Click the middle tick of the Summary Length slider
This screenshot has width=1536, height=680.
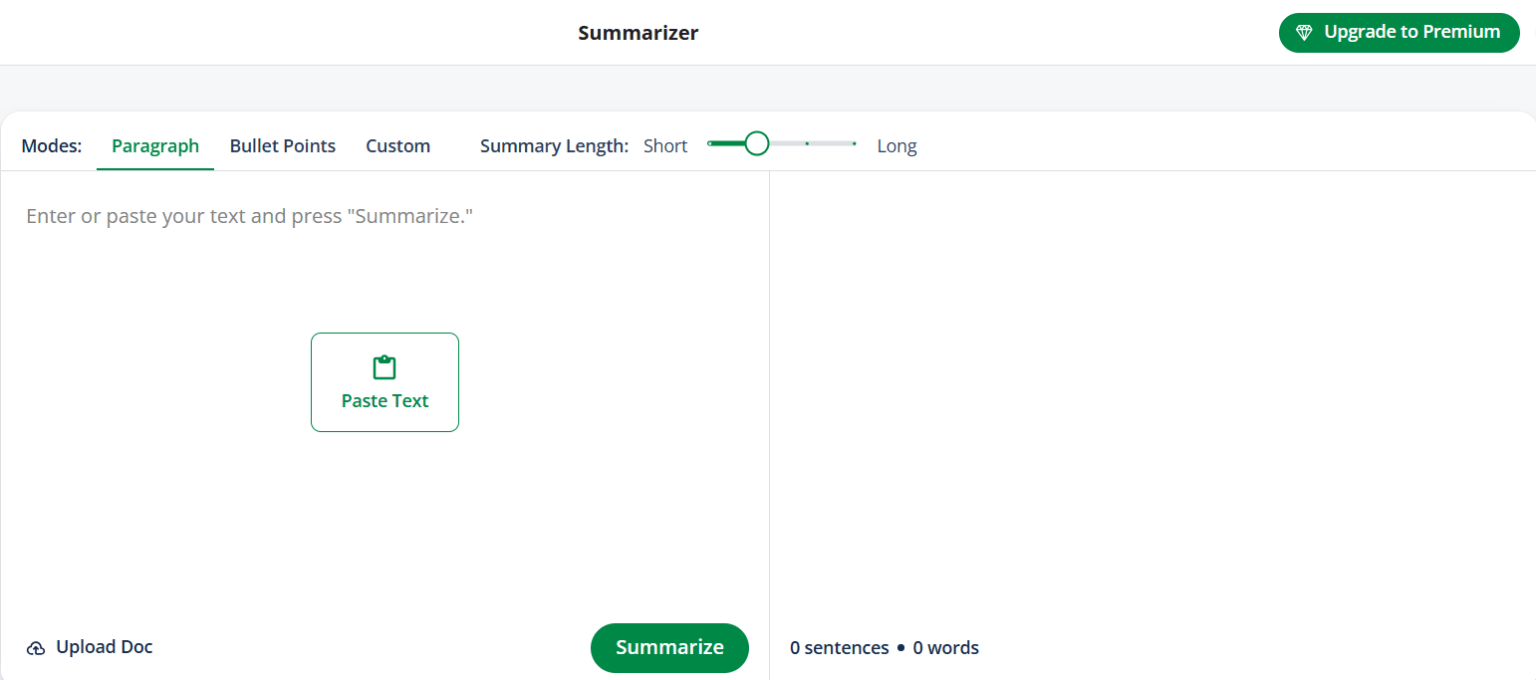pyautogui.click(x=806, y=143)
